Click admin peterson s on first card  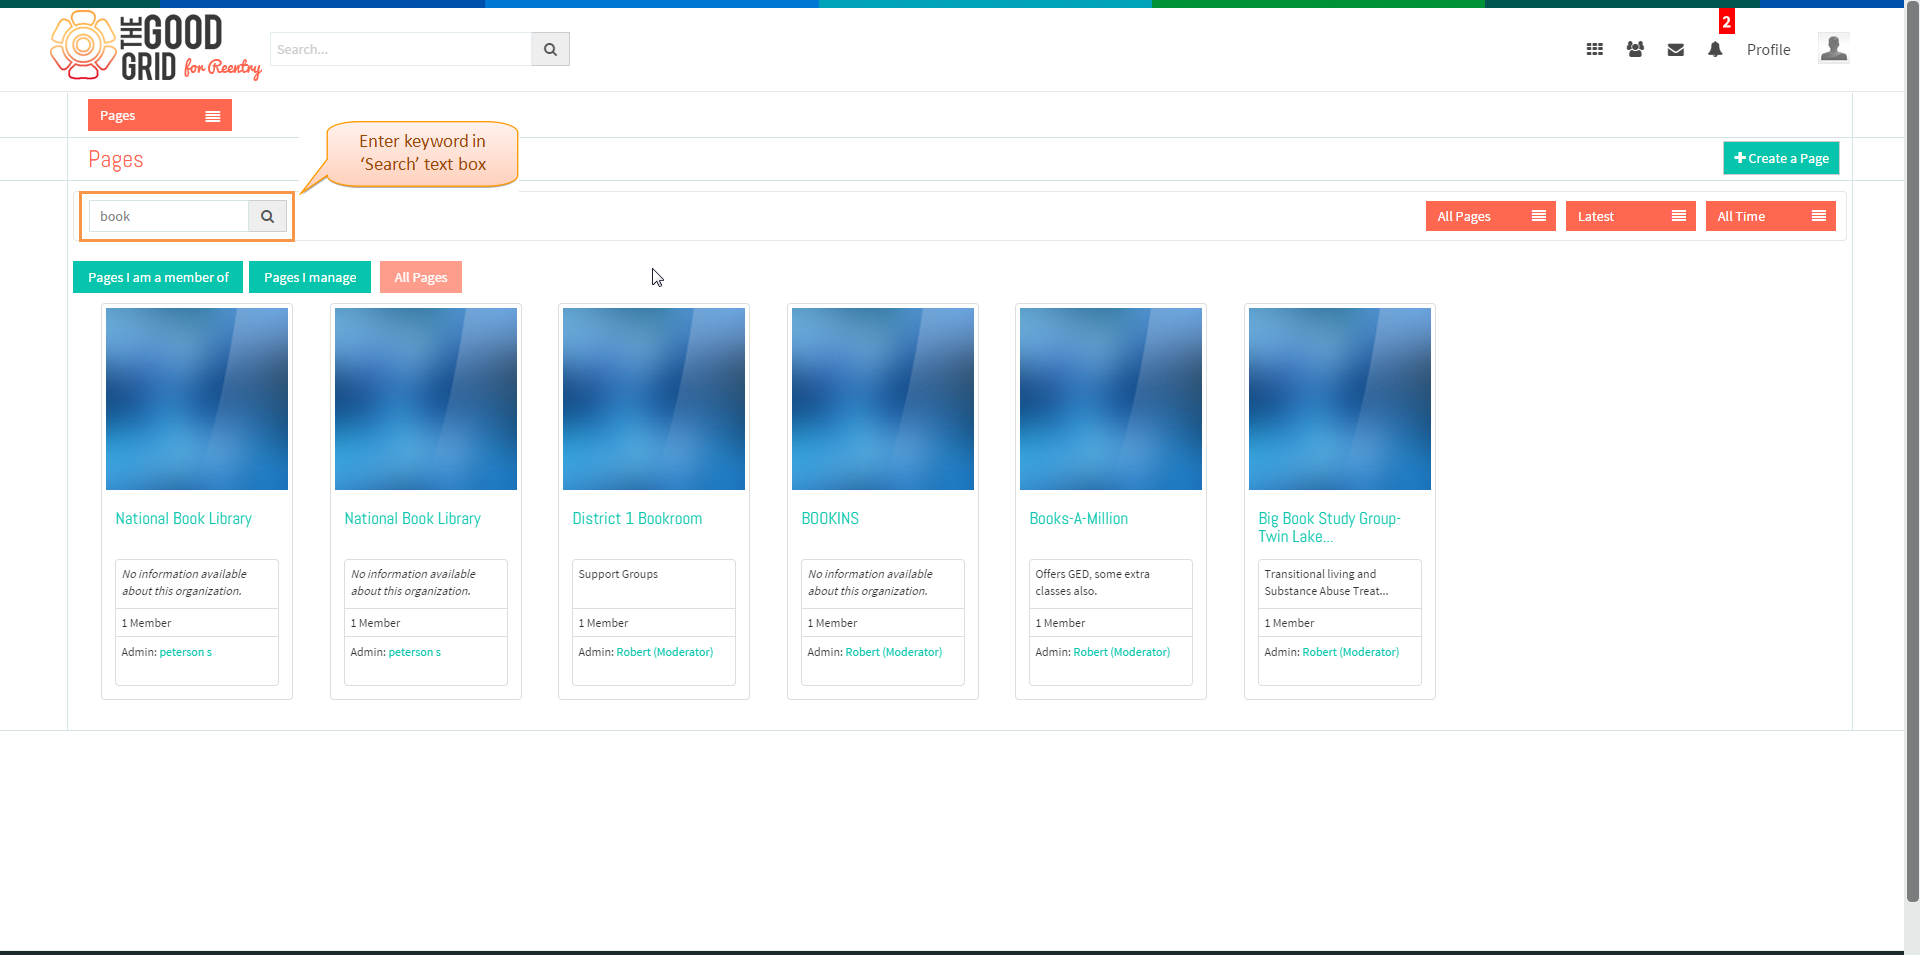pyautogui.click(x=185, y=652)
